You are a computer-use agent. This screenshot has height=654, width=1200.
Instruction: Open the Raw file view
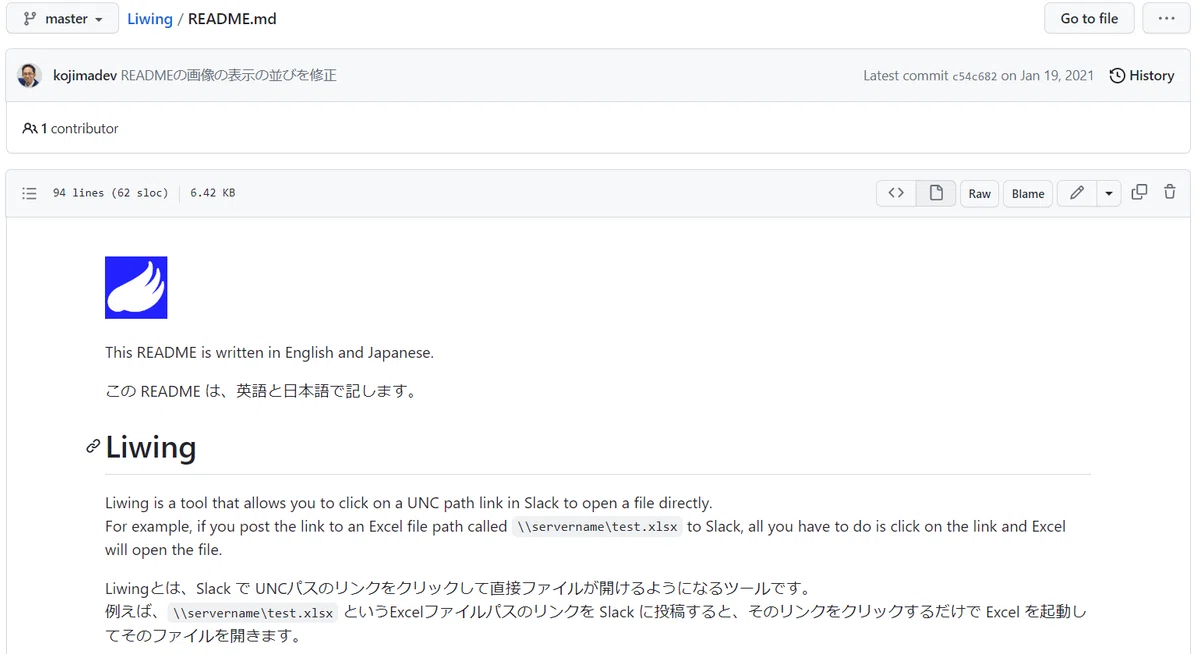pos(980,193)
